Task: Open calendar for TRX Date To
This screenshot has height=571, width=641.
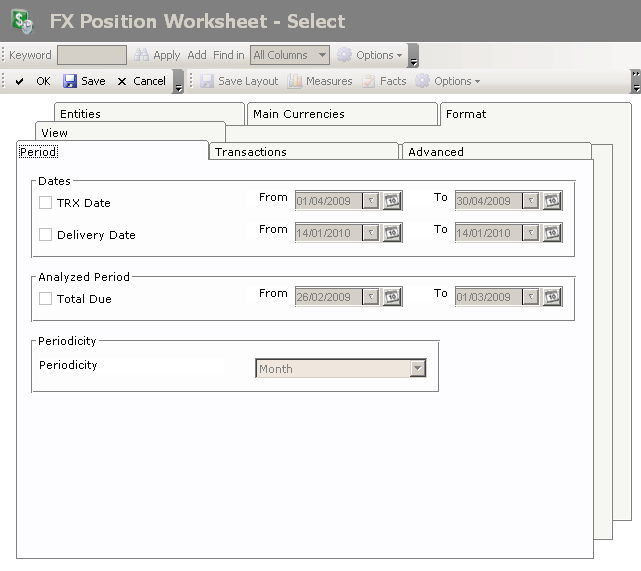Action: (552, 201)
